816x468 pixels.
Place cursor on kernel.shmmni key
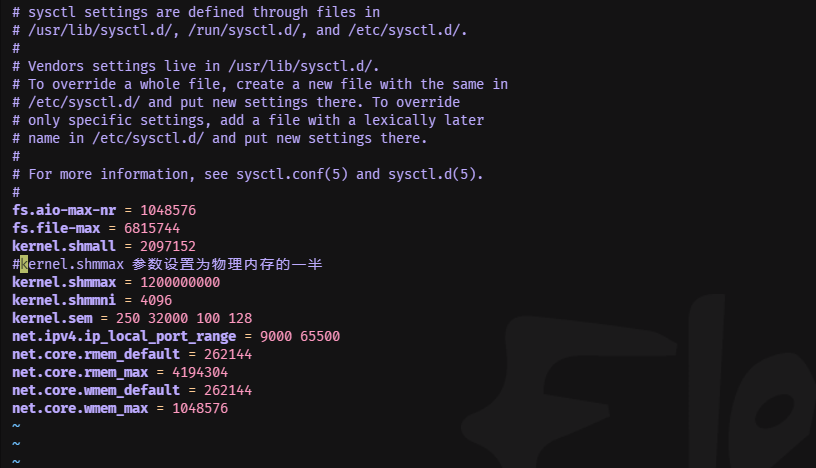point(64,300)
